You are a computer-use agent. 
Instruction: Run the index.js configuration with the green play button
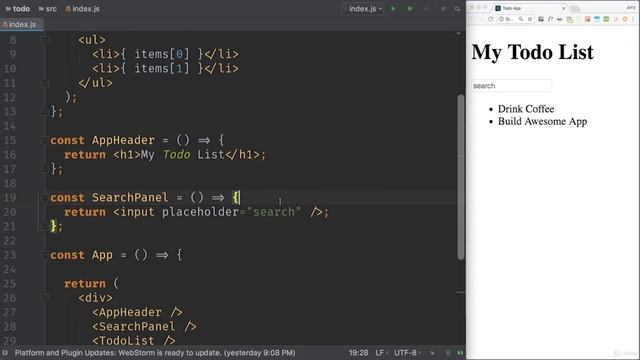pos(393,9)
